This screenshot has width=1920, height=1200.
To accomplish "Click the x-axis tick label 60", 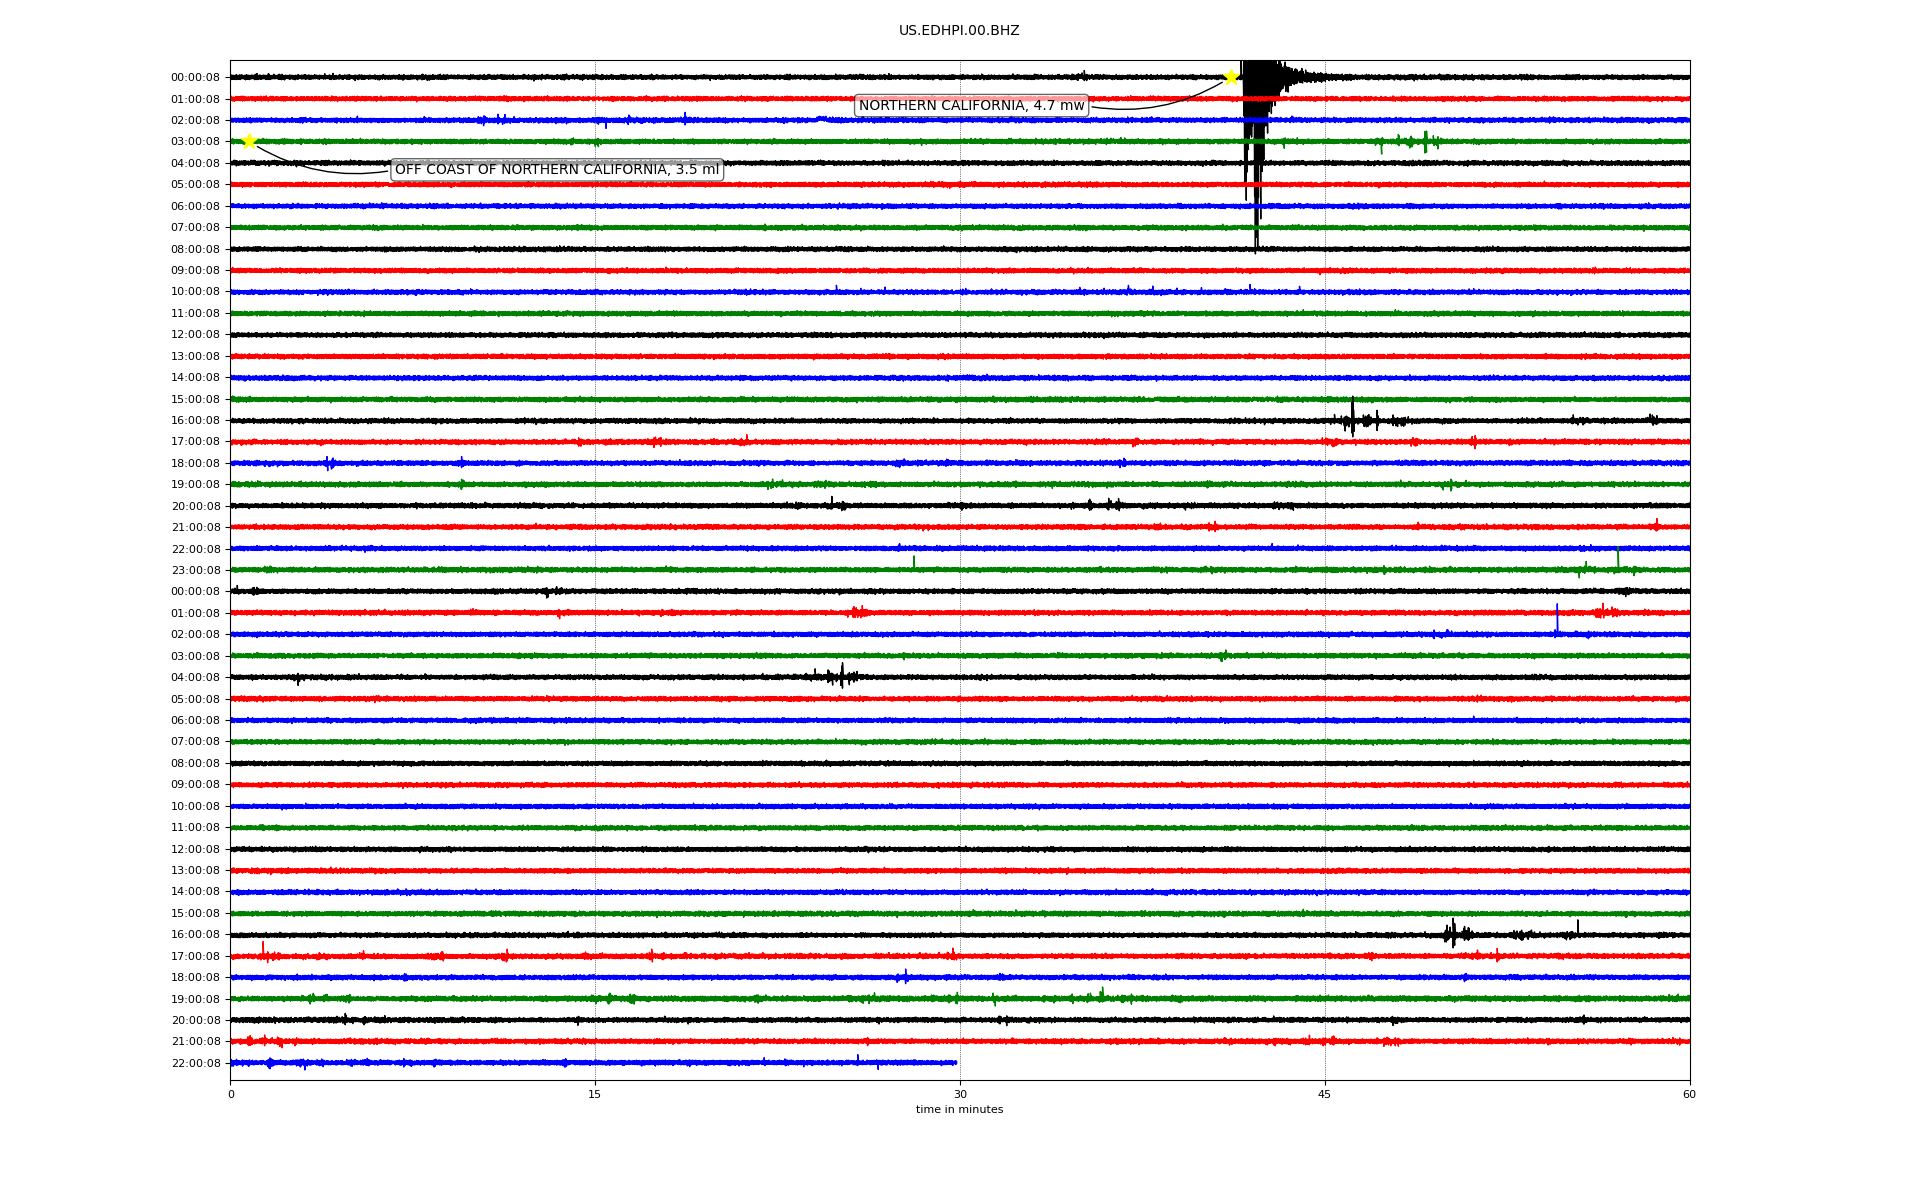I will (x=1689, y=1094).
